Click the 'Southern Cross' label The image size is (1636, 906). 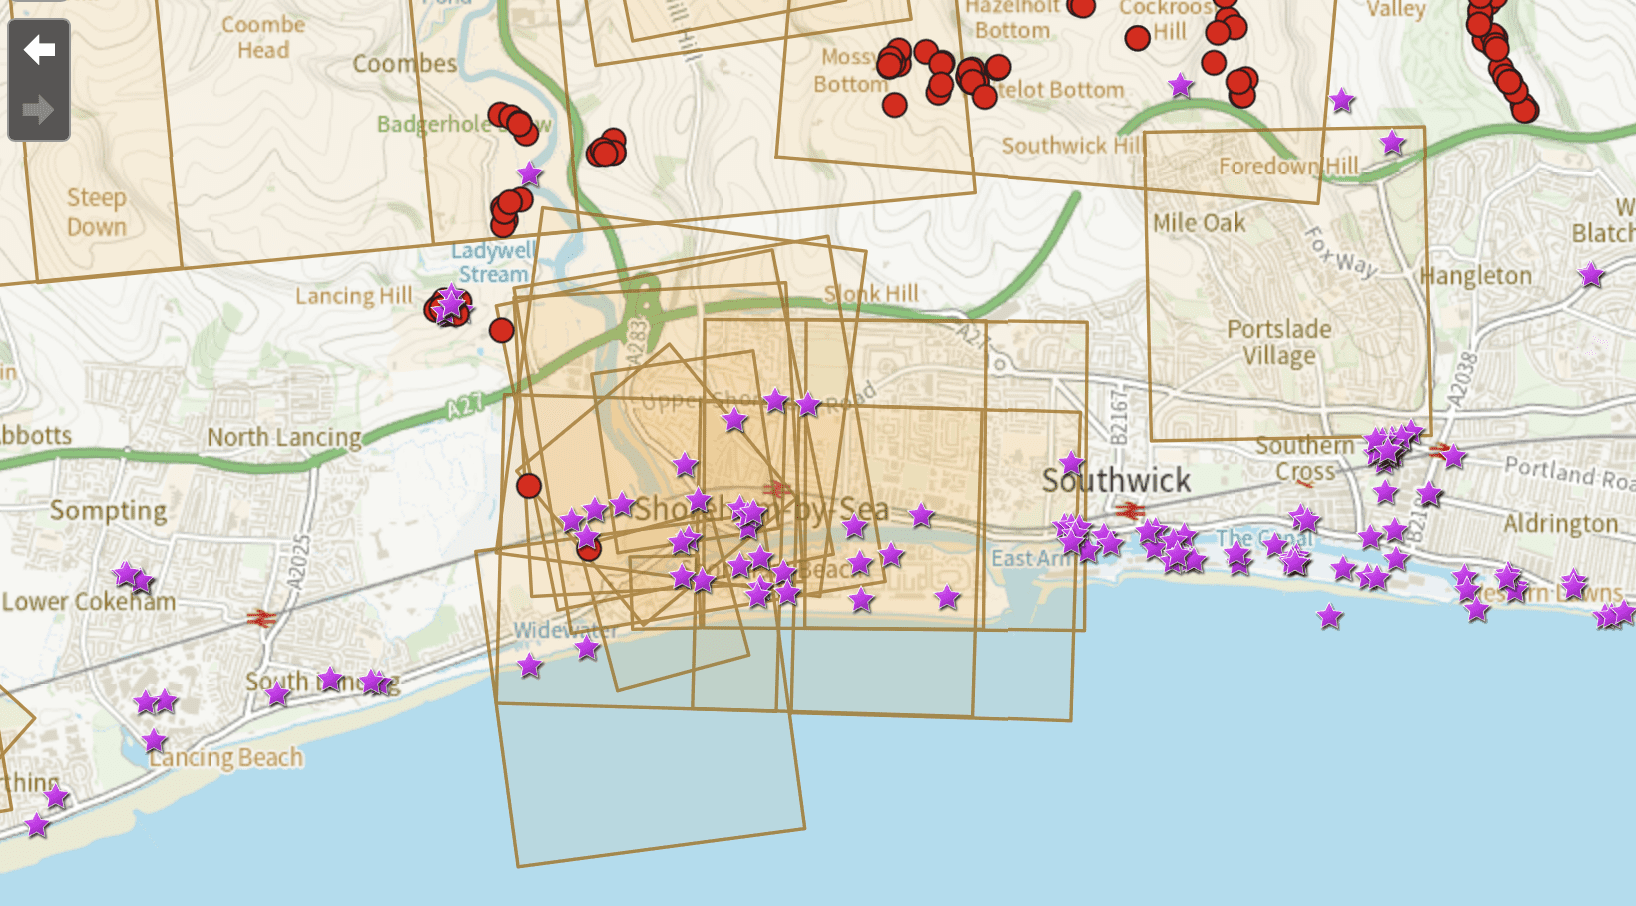point(1304,458)
